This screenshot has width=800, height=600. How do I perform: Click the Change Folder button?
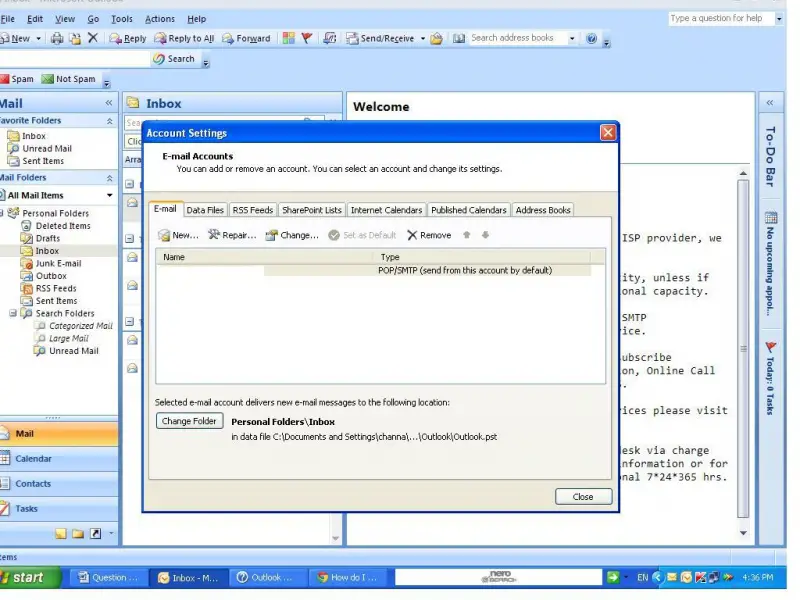189,421
